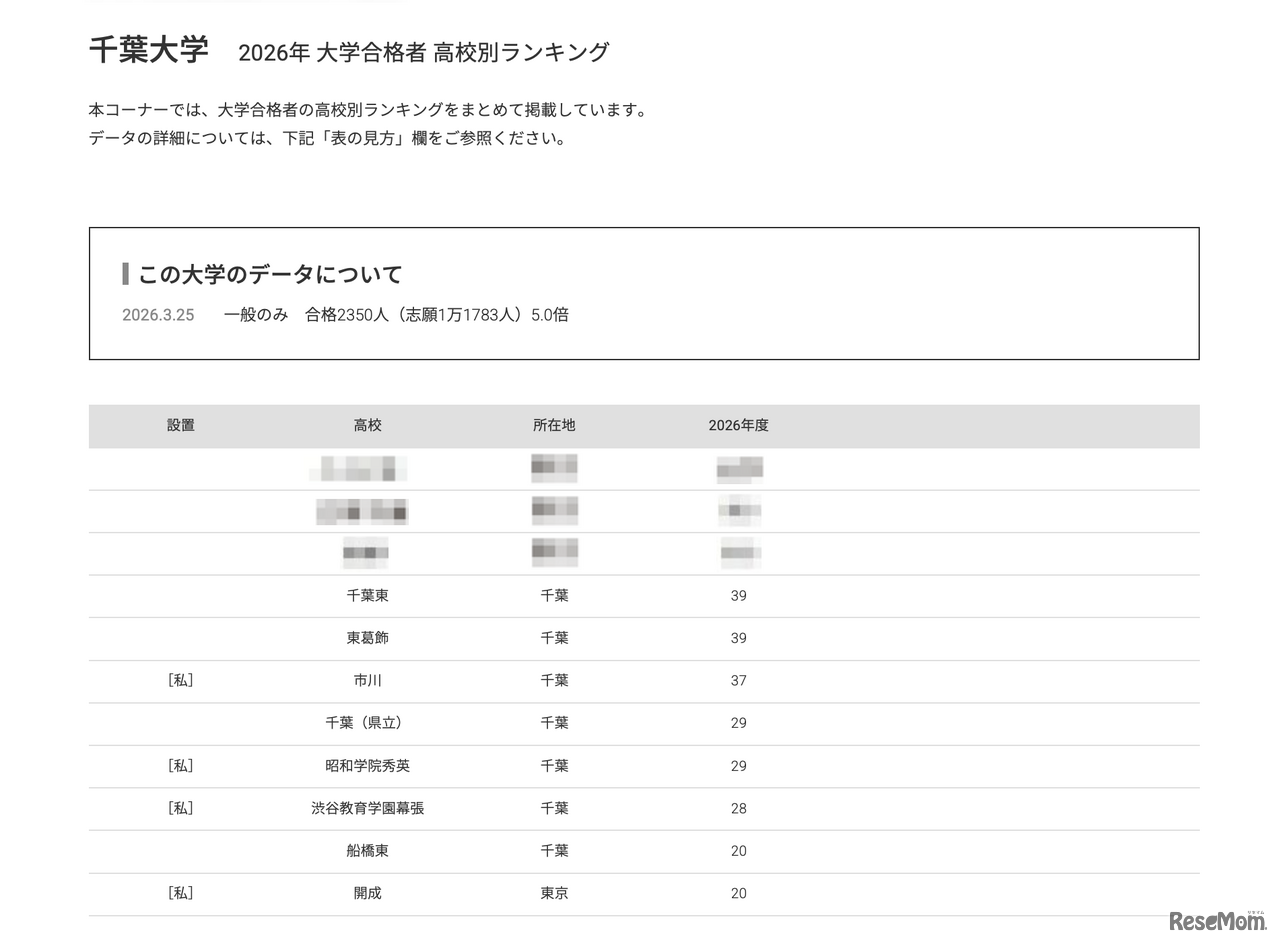Select the 高校 column header
This screenshot has width=1280, height=944.
point(368,425)
